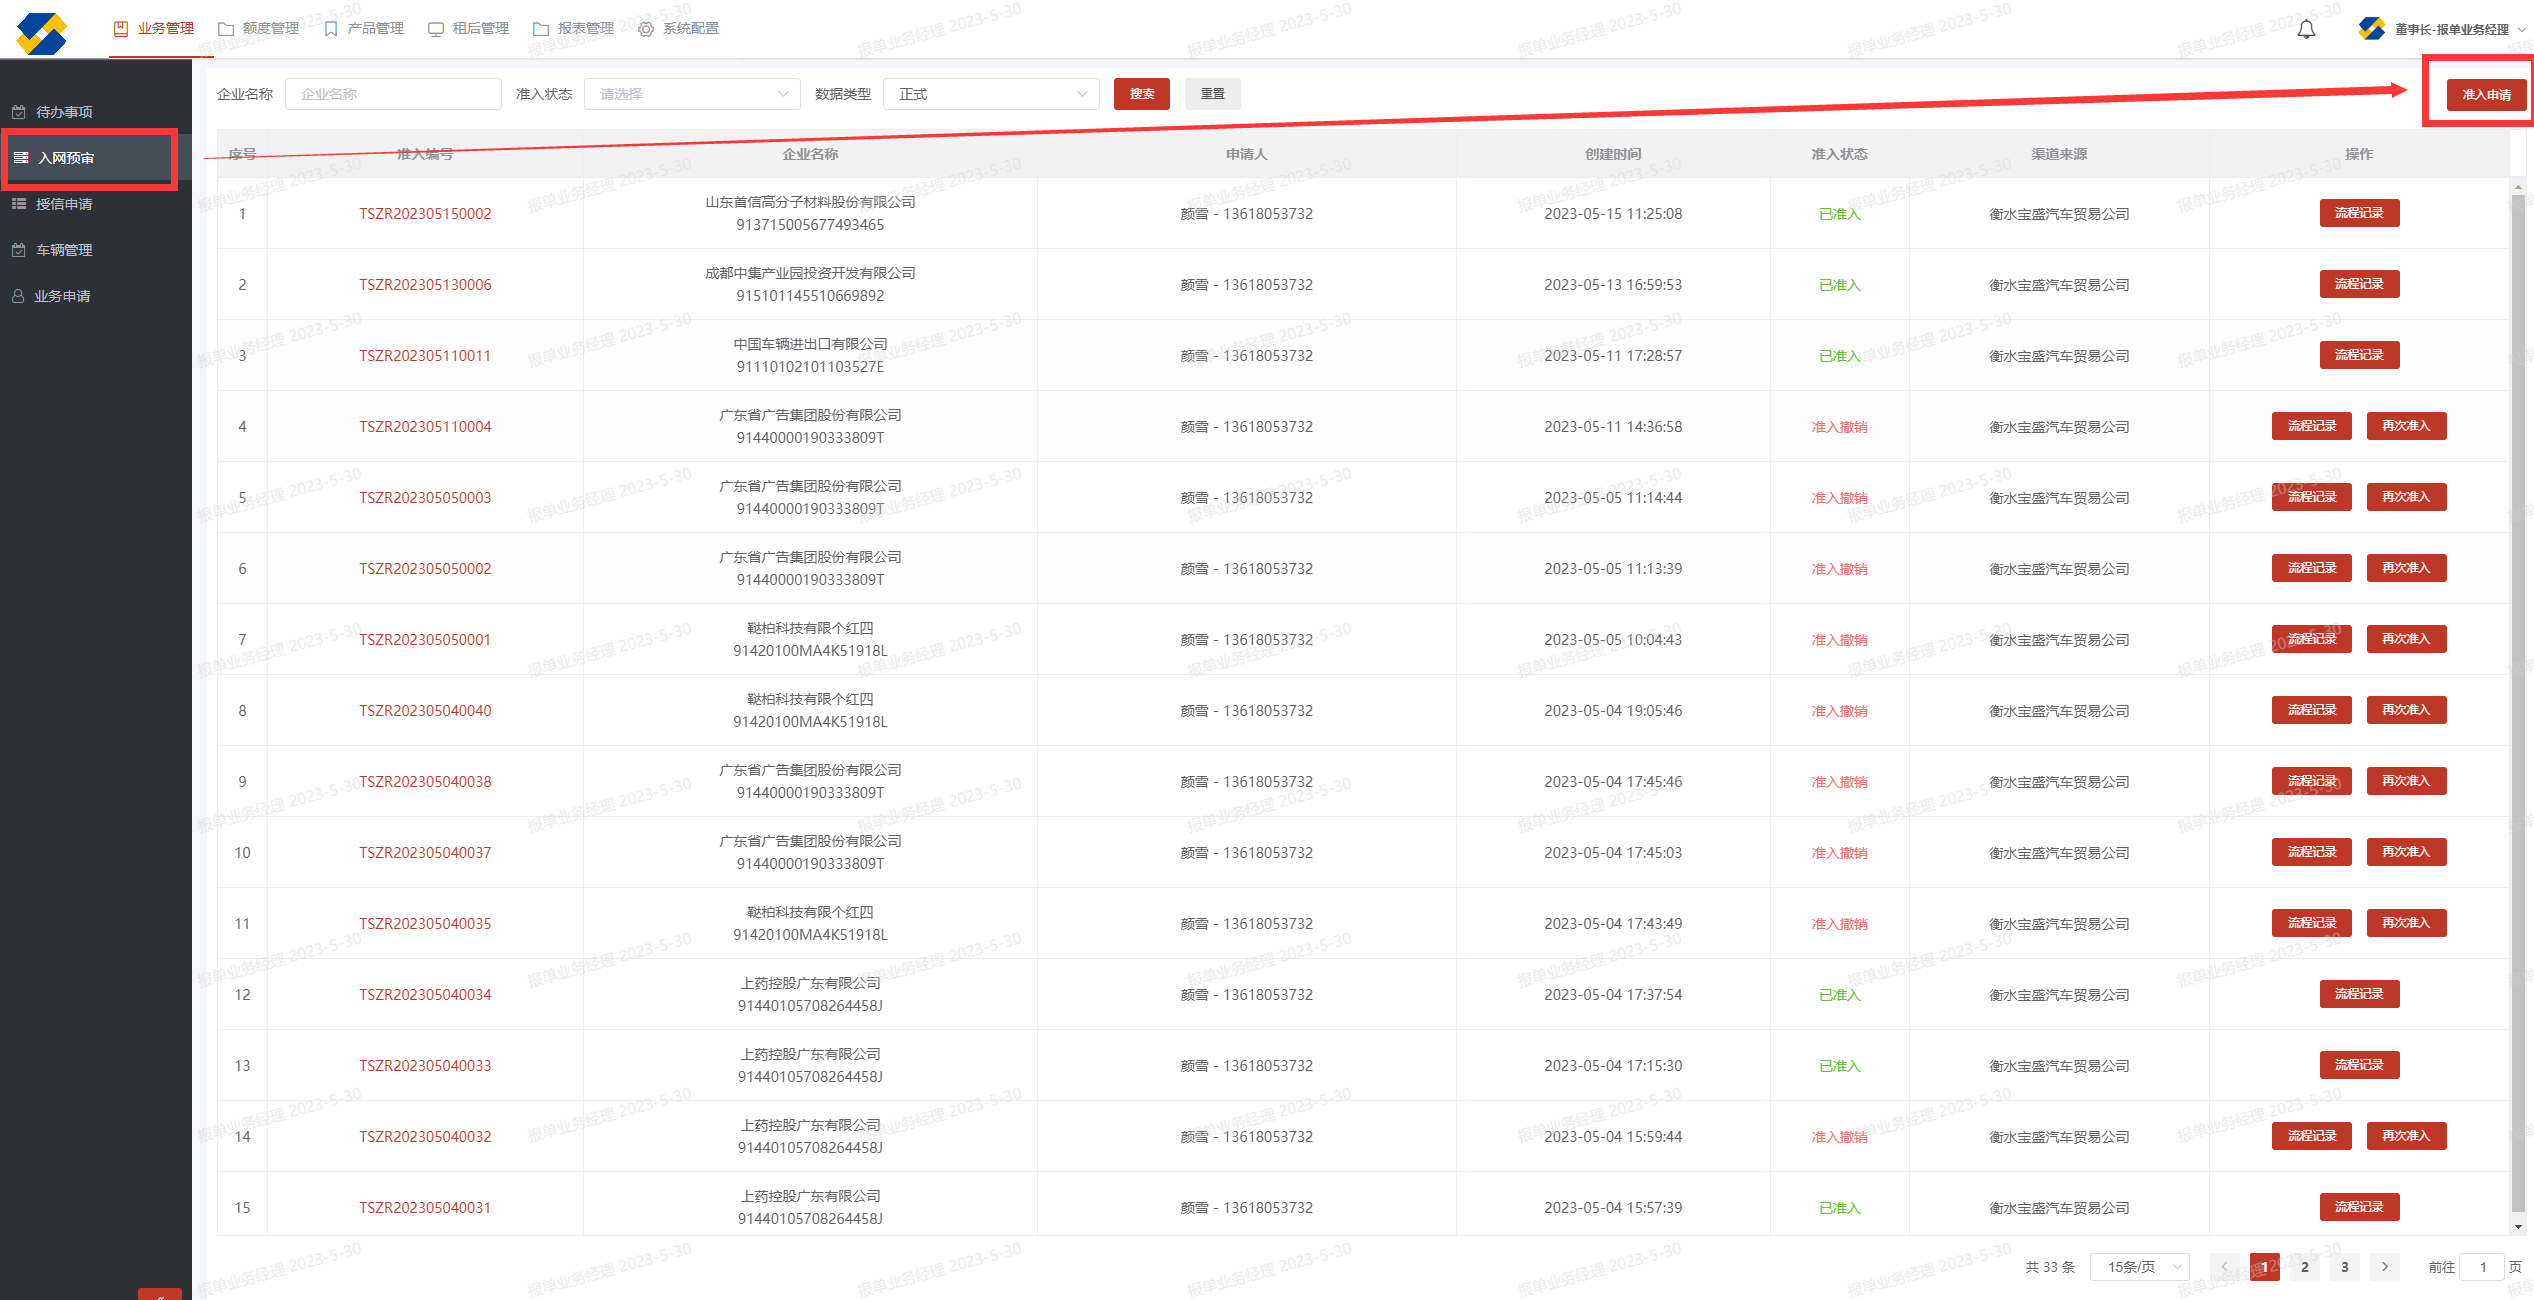This screenshot has height=1300, width=2534.
Task: Click the company logo icon
Action: [41, 32]
